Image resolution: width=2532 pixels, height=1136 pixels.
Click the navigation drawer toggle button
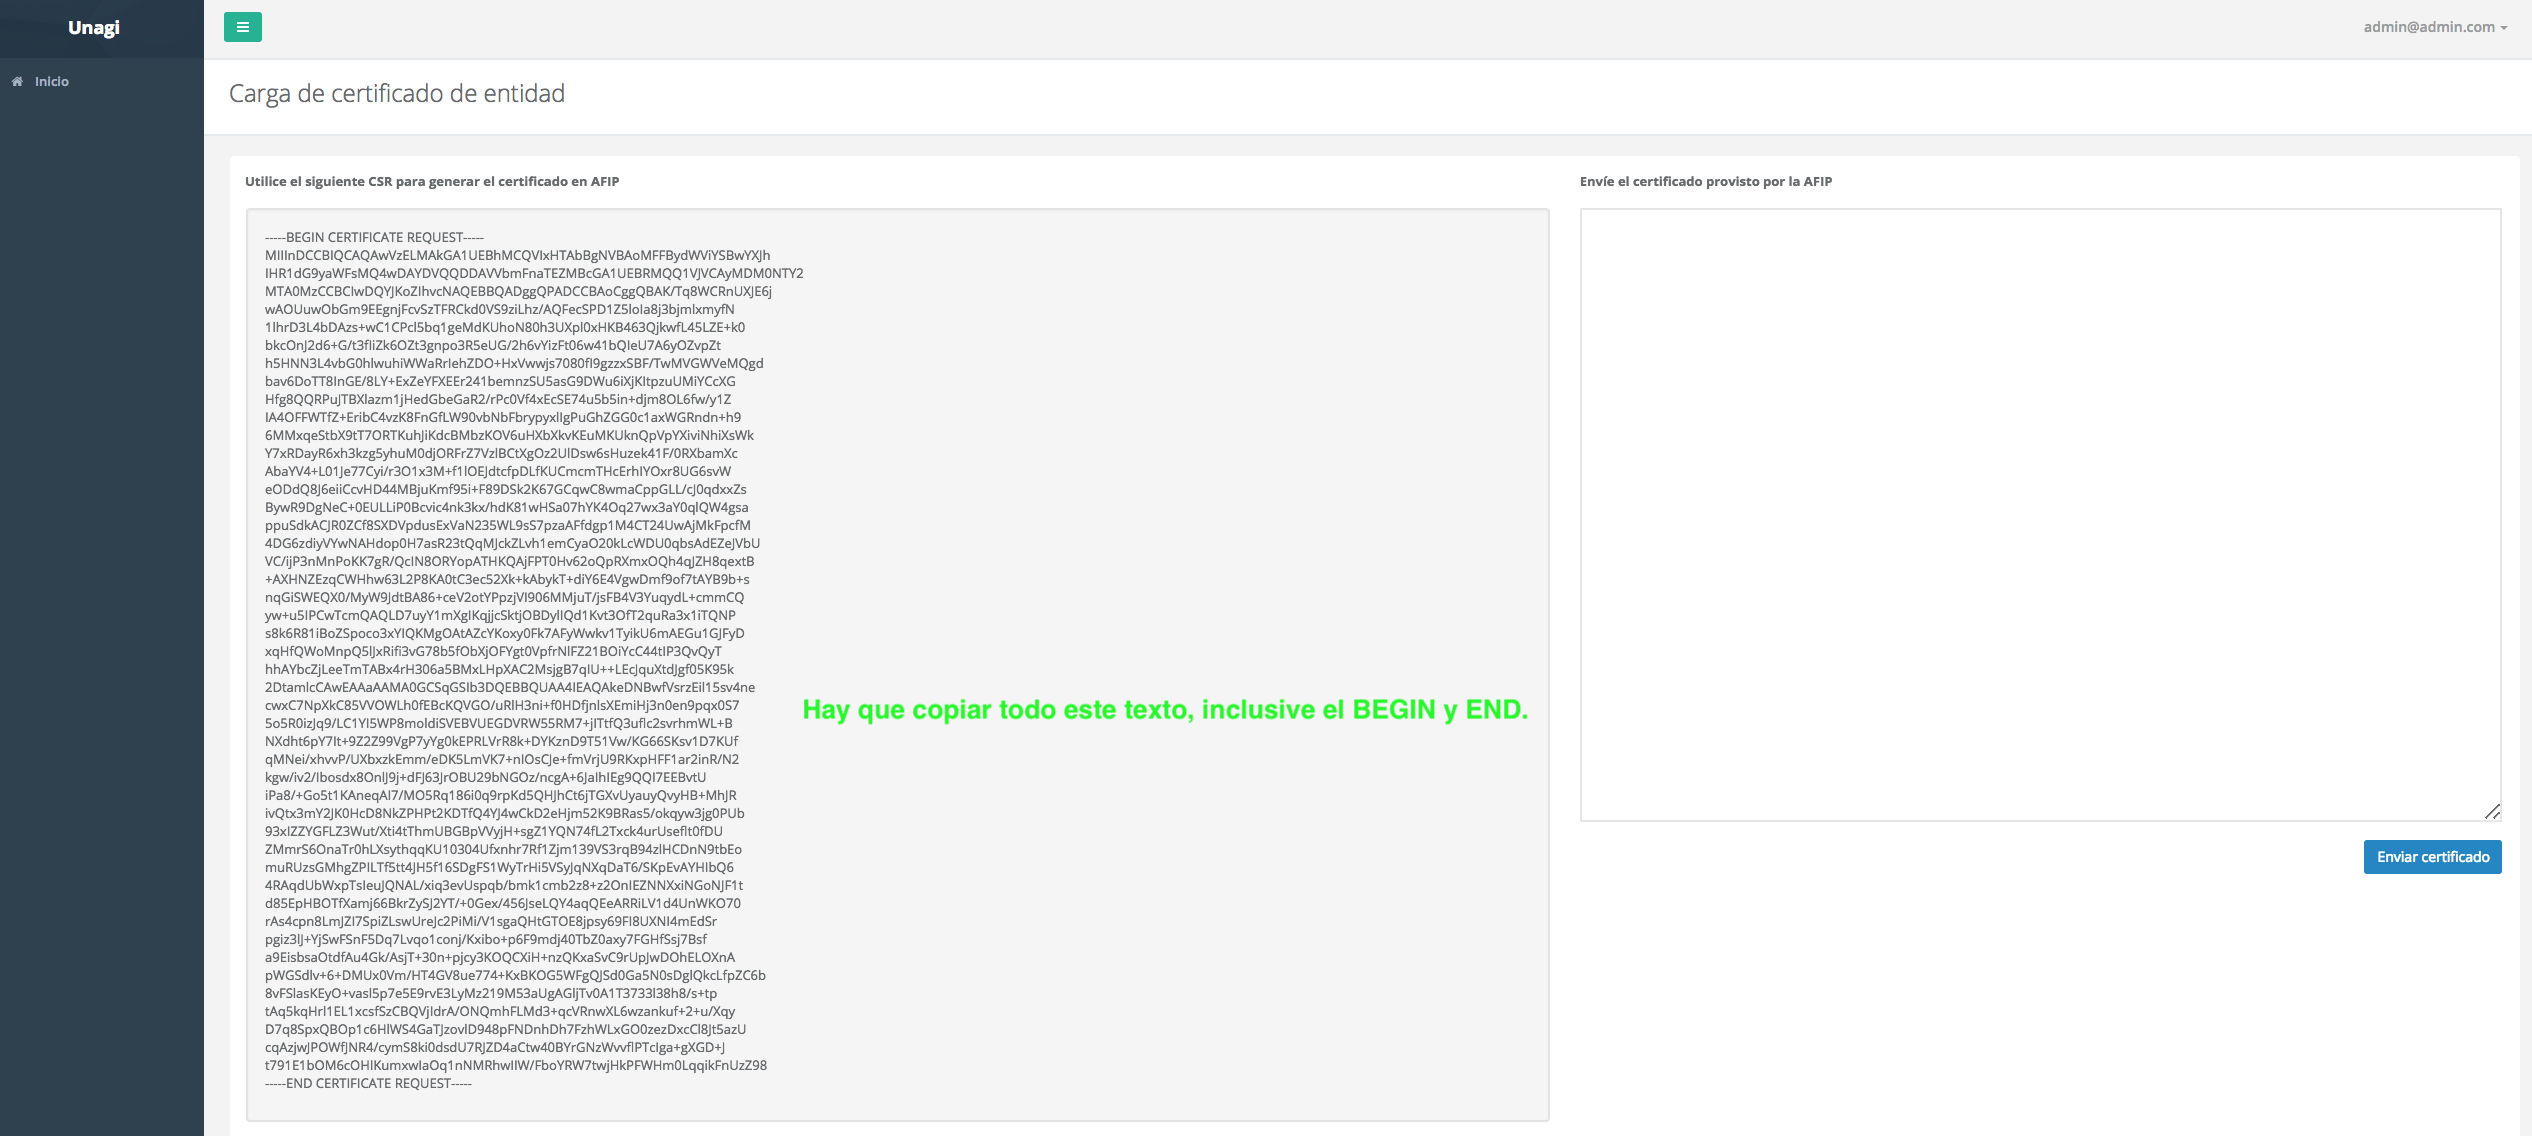(242, 26)
